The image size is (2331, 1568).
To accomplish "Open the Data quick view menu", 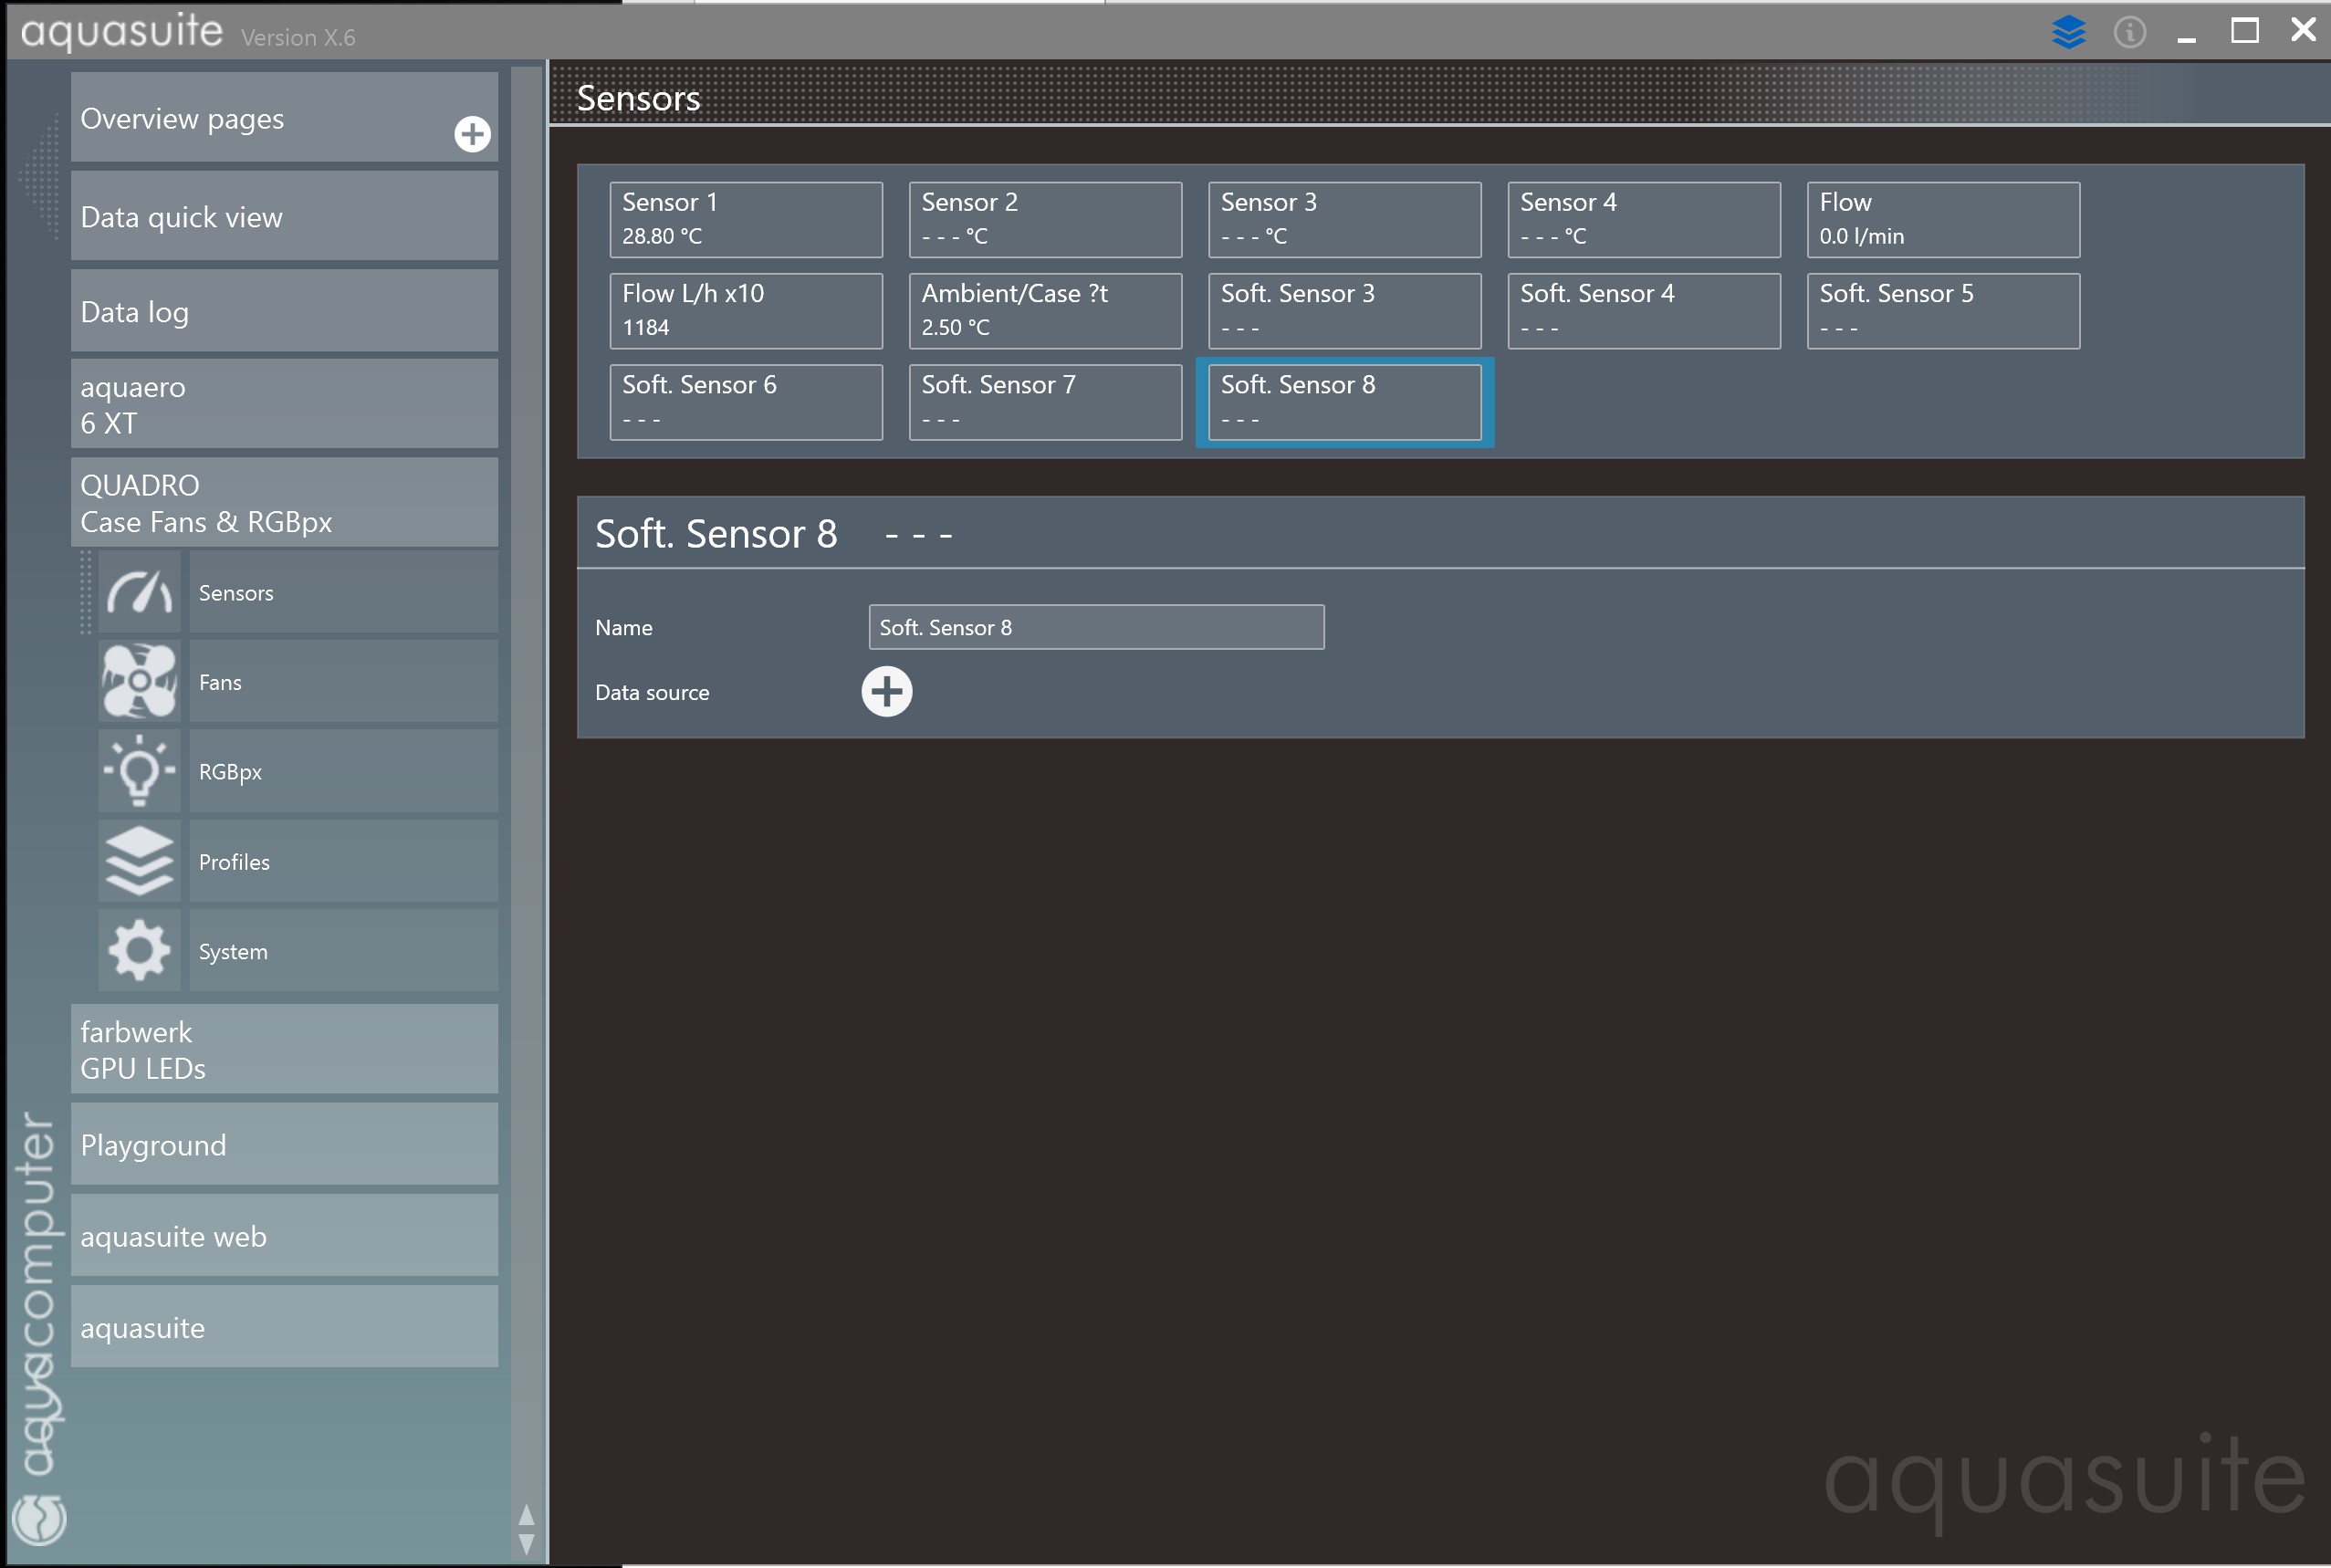I will [284, 217].
